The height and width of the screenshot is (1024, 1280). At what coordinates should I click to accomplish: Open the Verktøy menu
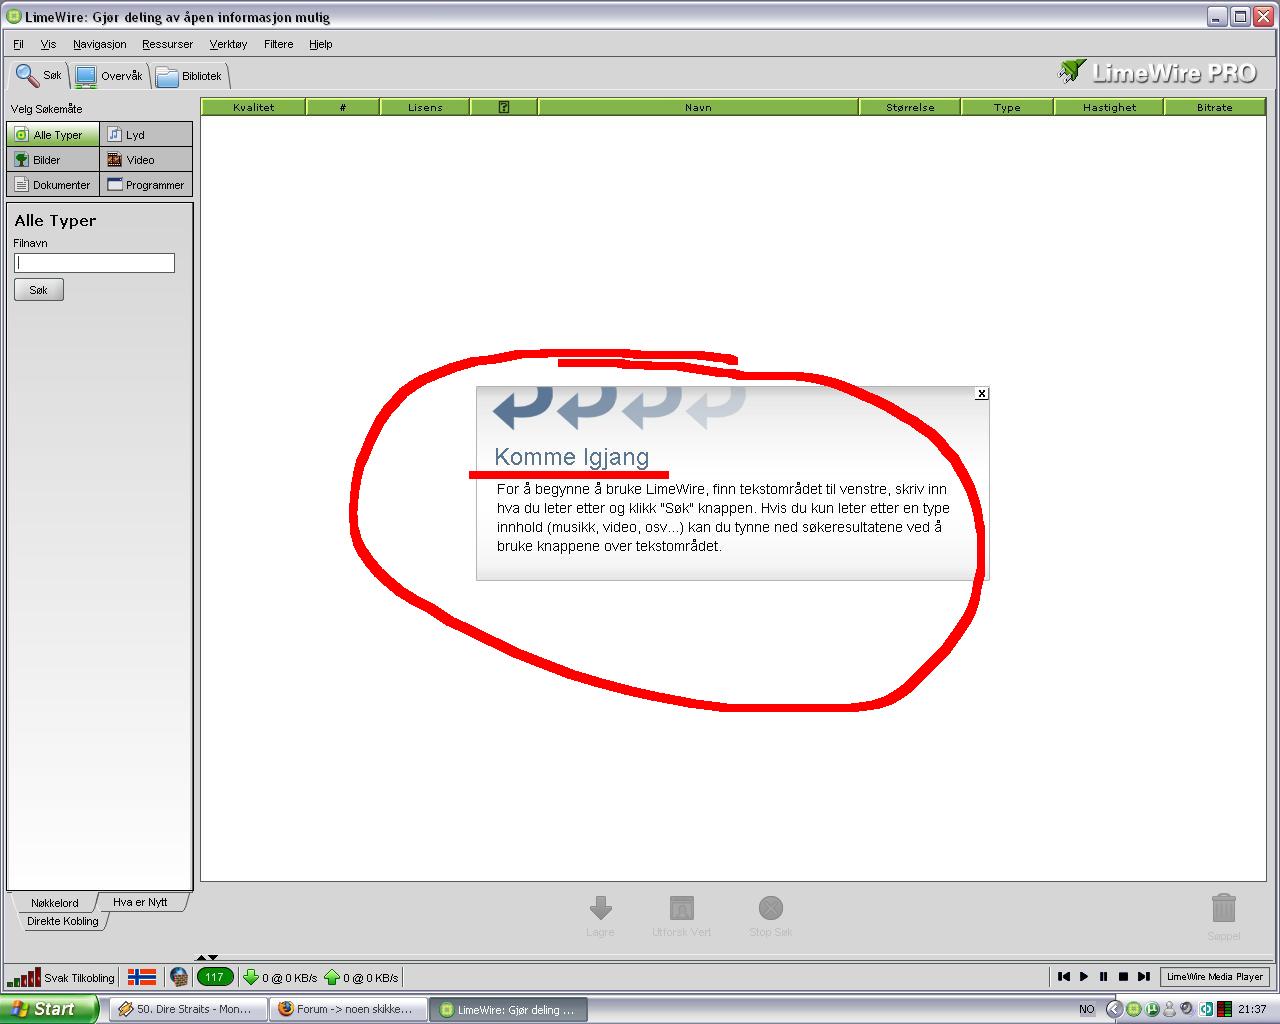click(228, 44)
